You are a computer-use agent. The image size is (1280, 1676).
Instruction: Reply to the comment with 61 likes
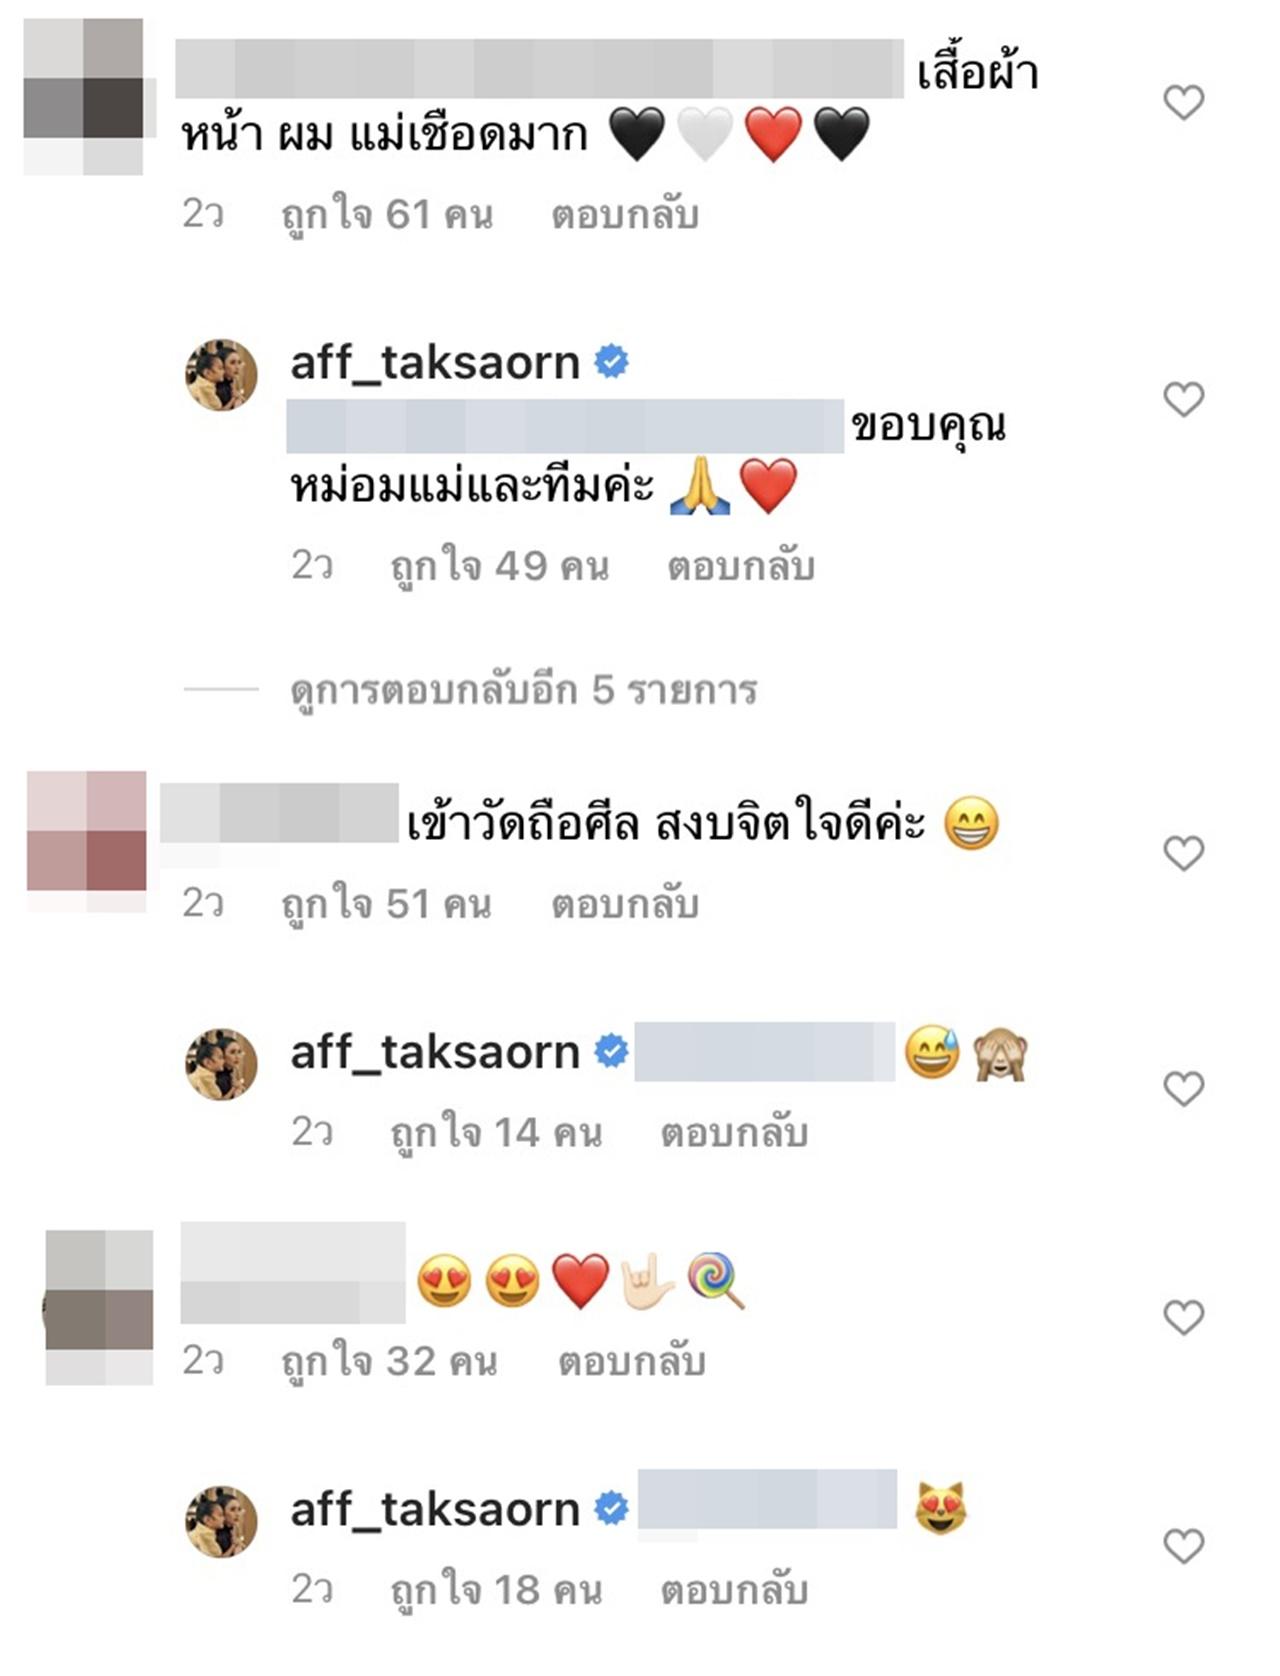point(625,215)
